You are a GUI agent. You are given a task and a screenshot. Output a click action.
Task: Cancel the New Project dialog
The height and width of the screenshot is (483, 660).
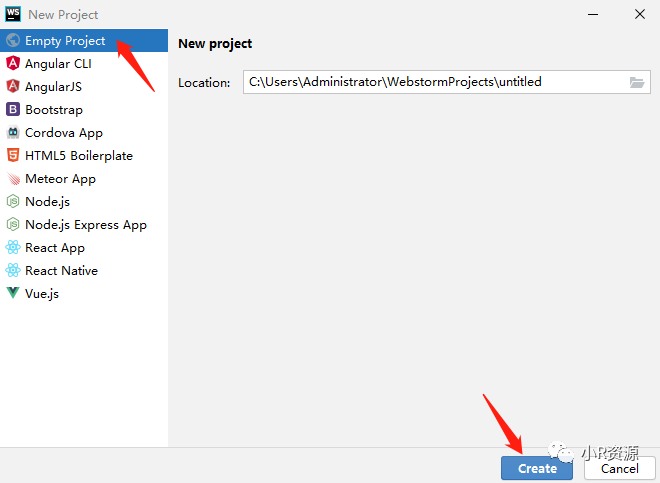620,468
